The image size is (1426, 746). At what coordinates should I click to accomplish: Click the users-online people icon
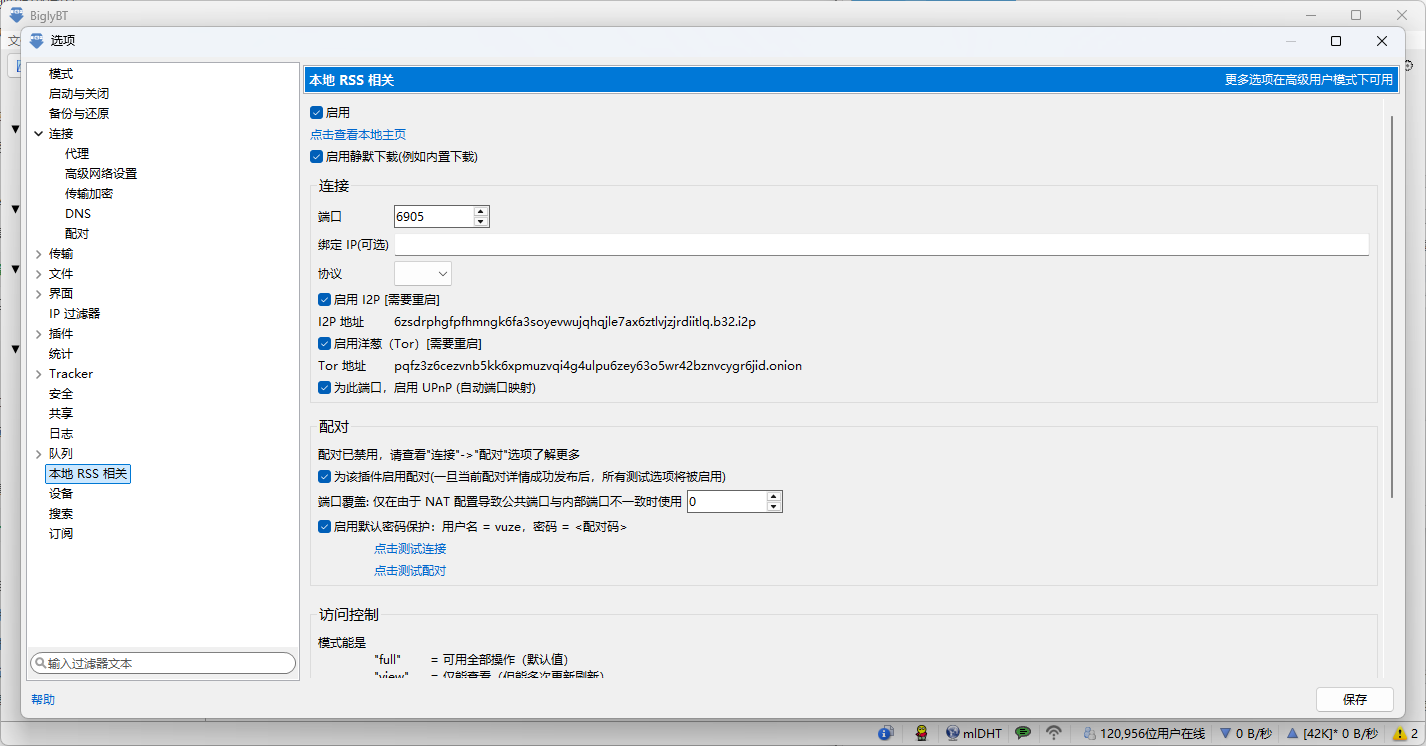pos(1089,733)
